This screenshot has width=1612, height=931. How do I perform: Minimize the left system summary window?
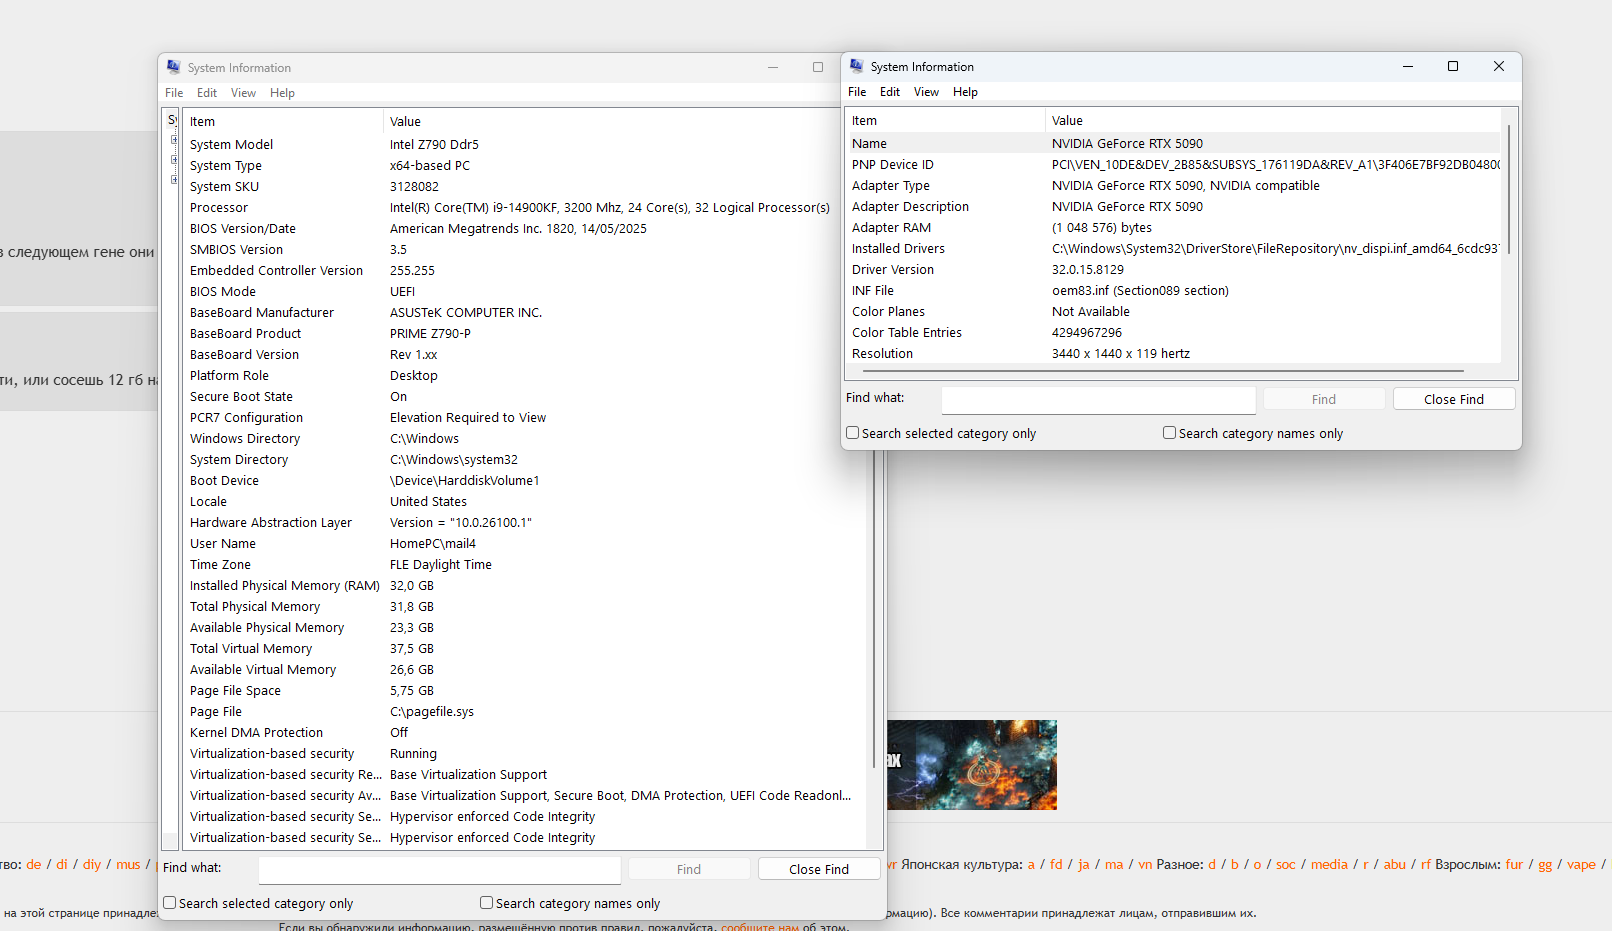tap(773, 67)
